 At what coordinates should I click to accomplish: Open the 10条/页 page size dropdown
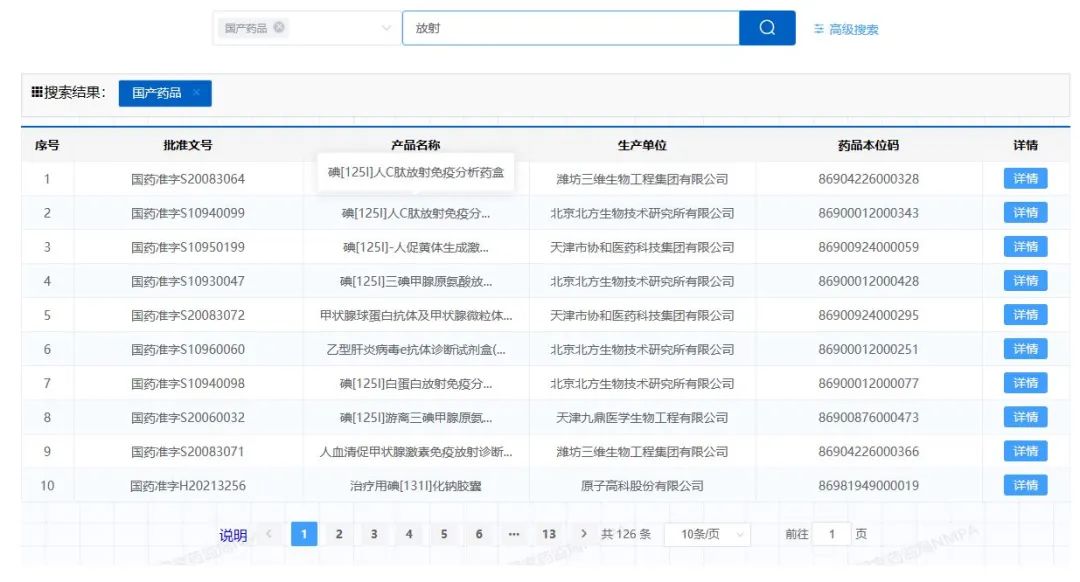[x=707, y=534]
